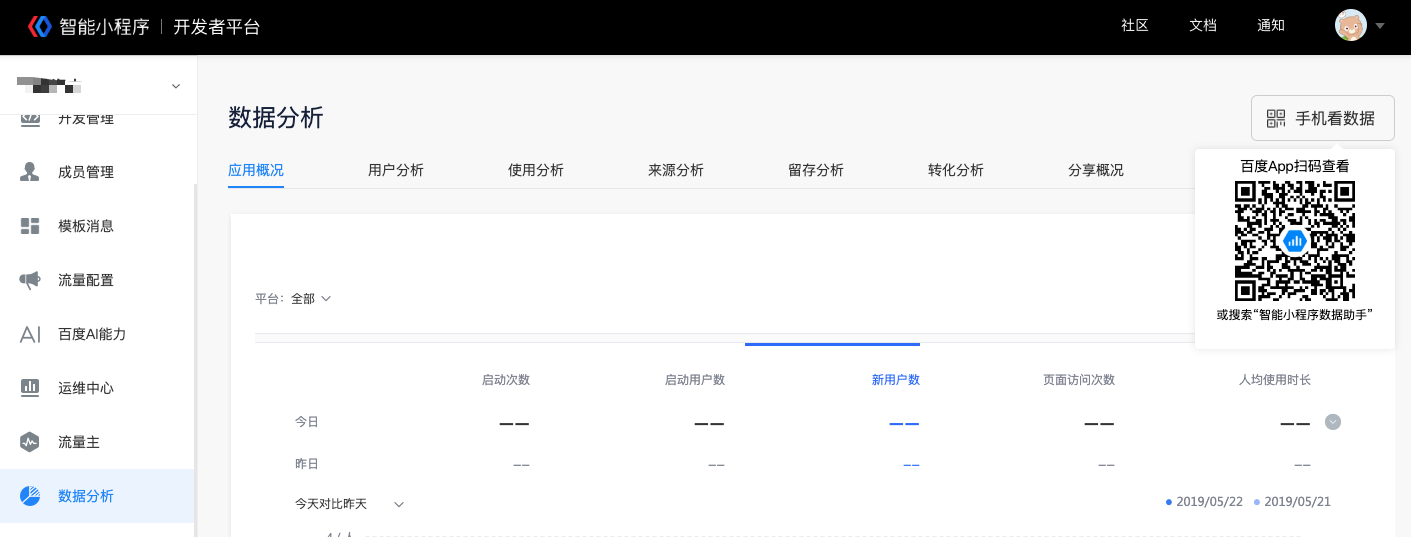The image size is (1411, 537).
Task: Select the 启动次数 metric column
Action: point(506,380)
